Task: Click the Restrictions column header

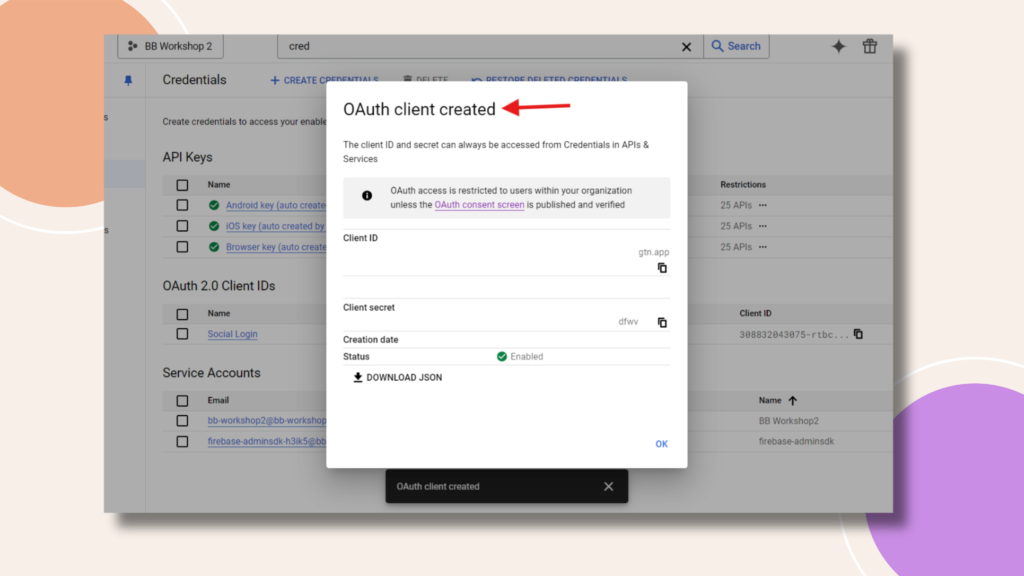Action: tap(743, 185)
